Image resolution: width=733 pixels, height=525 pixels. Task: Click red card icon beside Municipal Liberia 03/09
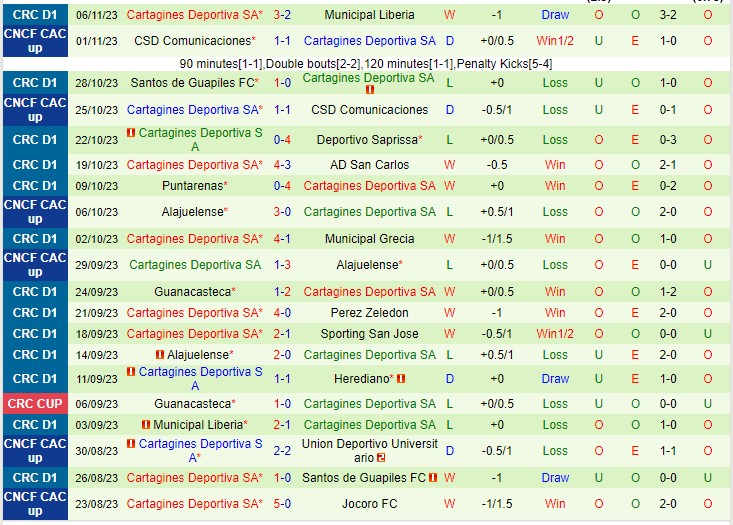[x=145, y=425]
